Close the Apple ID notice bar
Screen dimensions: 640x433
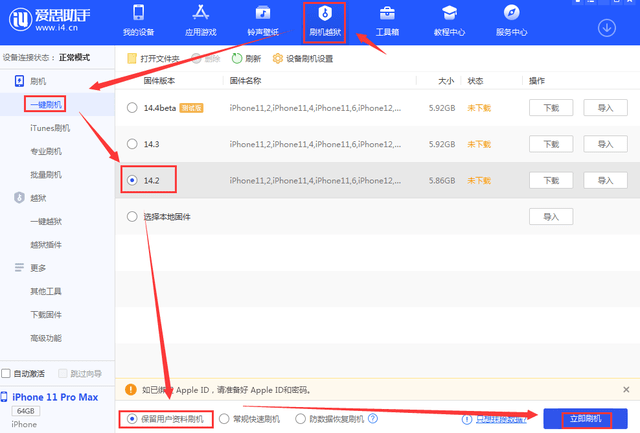tap(626, 389)
